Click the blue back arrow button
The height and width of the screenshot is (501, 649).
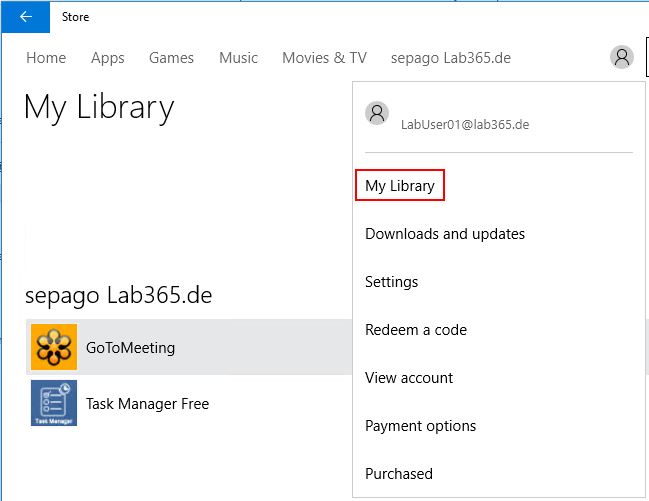click(x=26, y=17)
